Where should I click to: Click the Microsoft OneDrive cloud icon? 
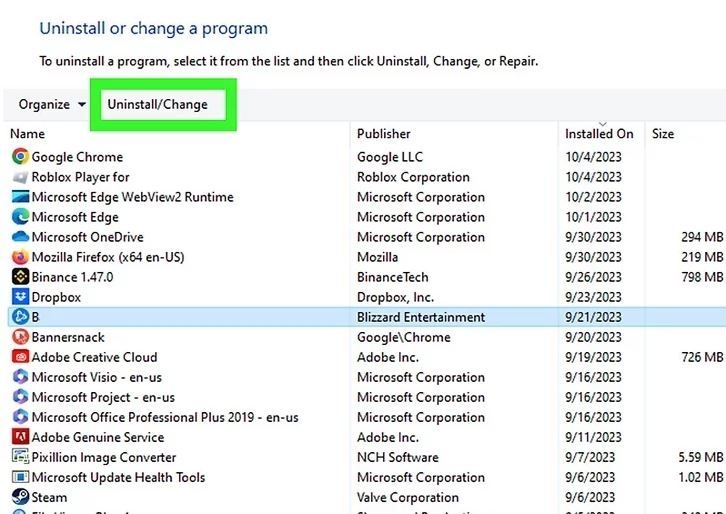click(20, 237)
